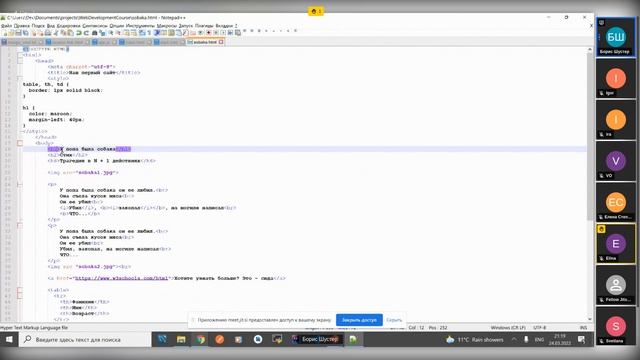Click the Cut toolbar icon
640x360 pixels.
56,33
